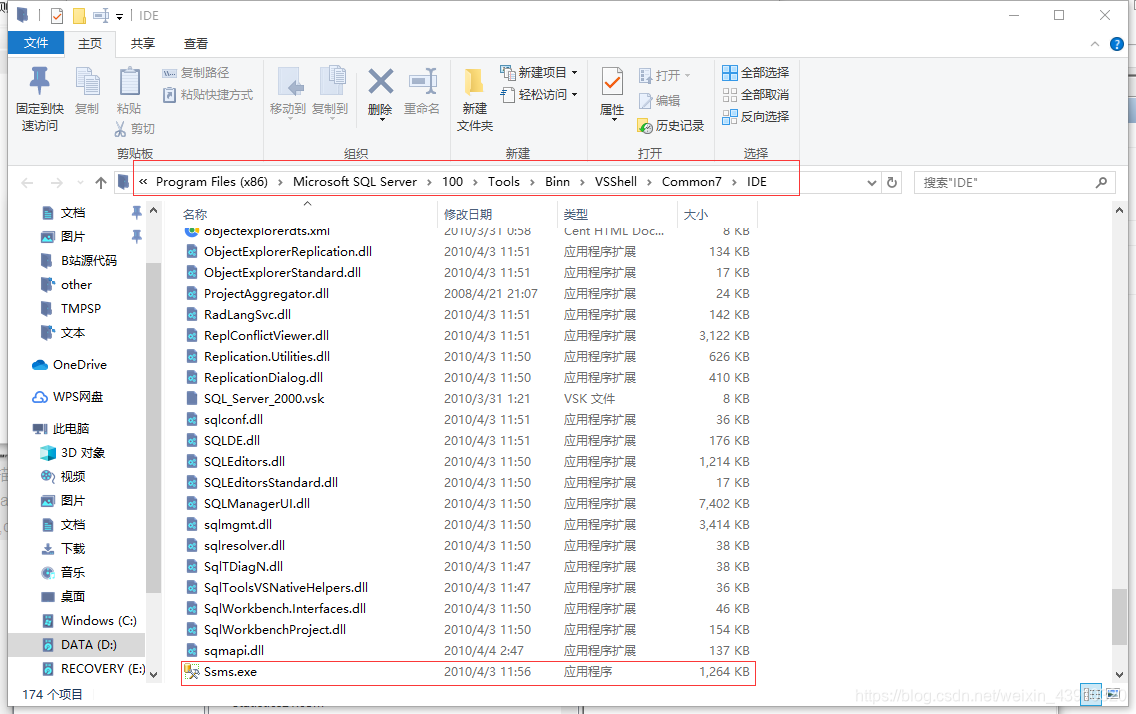Open the 文件 (File) tab

[36, 43]
